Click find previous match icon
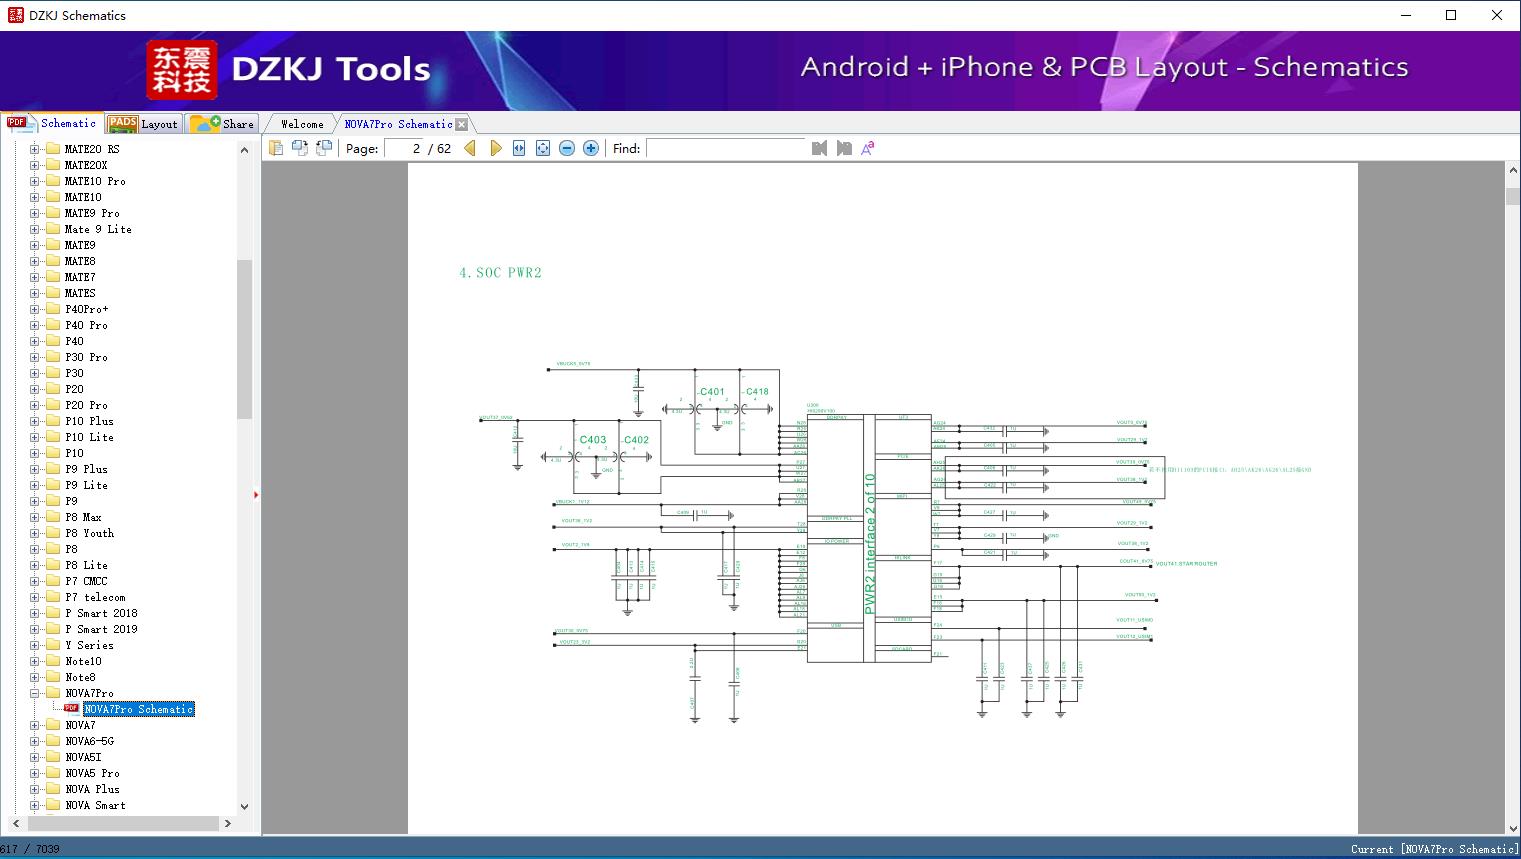 [x=819, y=148]
